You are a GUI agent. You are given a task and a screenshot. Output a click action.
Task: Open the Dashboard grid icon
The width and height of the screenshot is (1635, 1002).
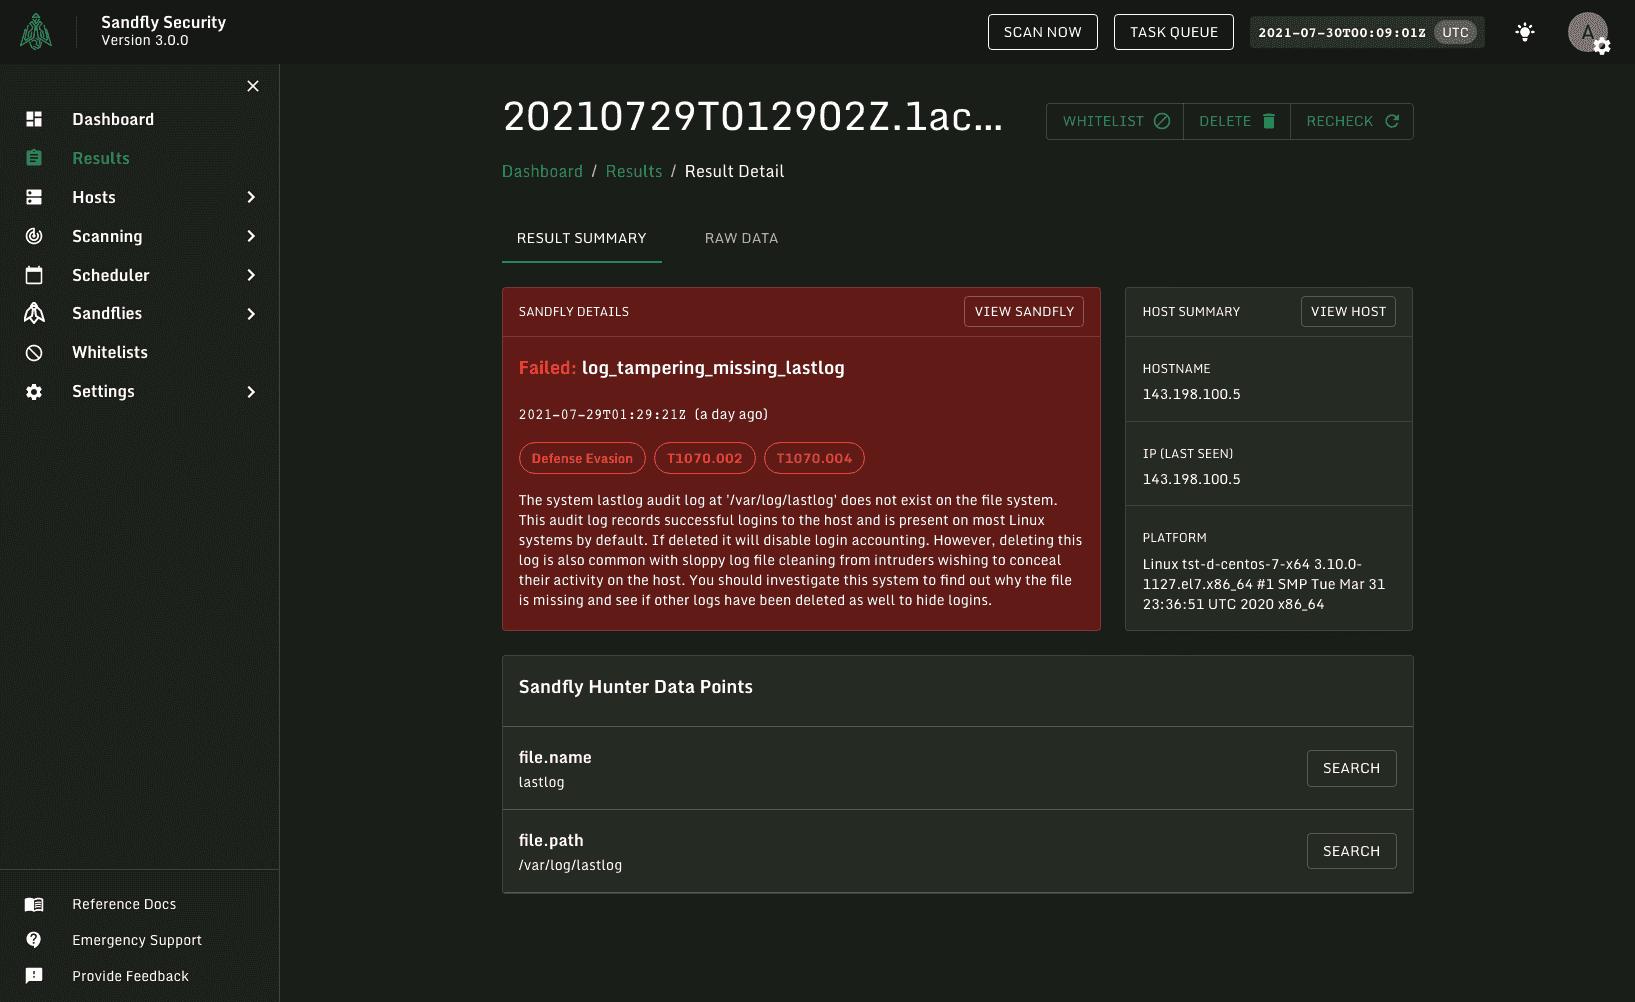click(34, 119)
